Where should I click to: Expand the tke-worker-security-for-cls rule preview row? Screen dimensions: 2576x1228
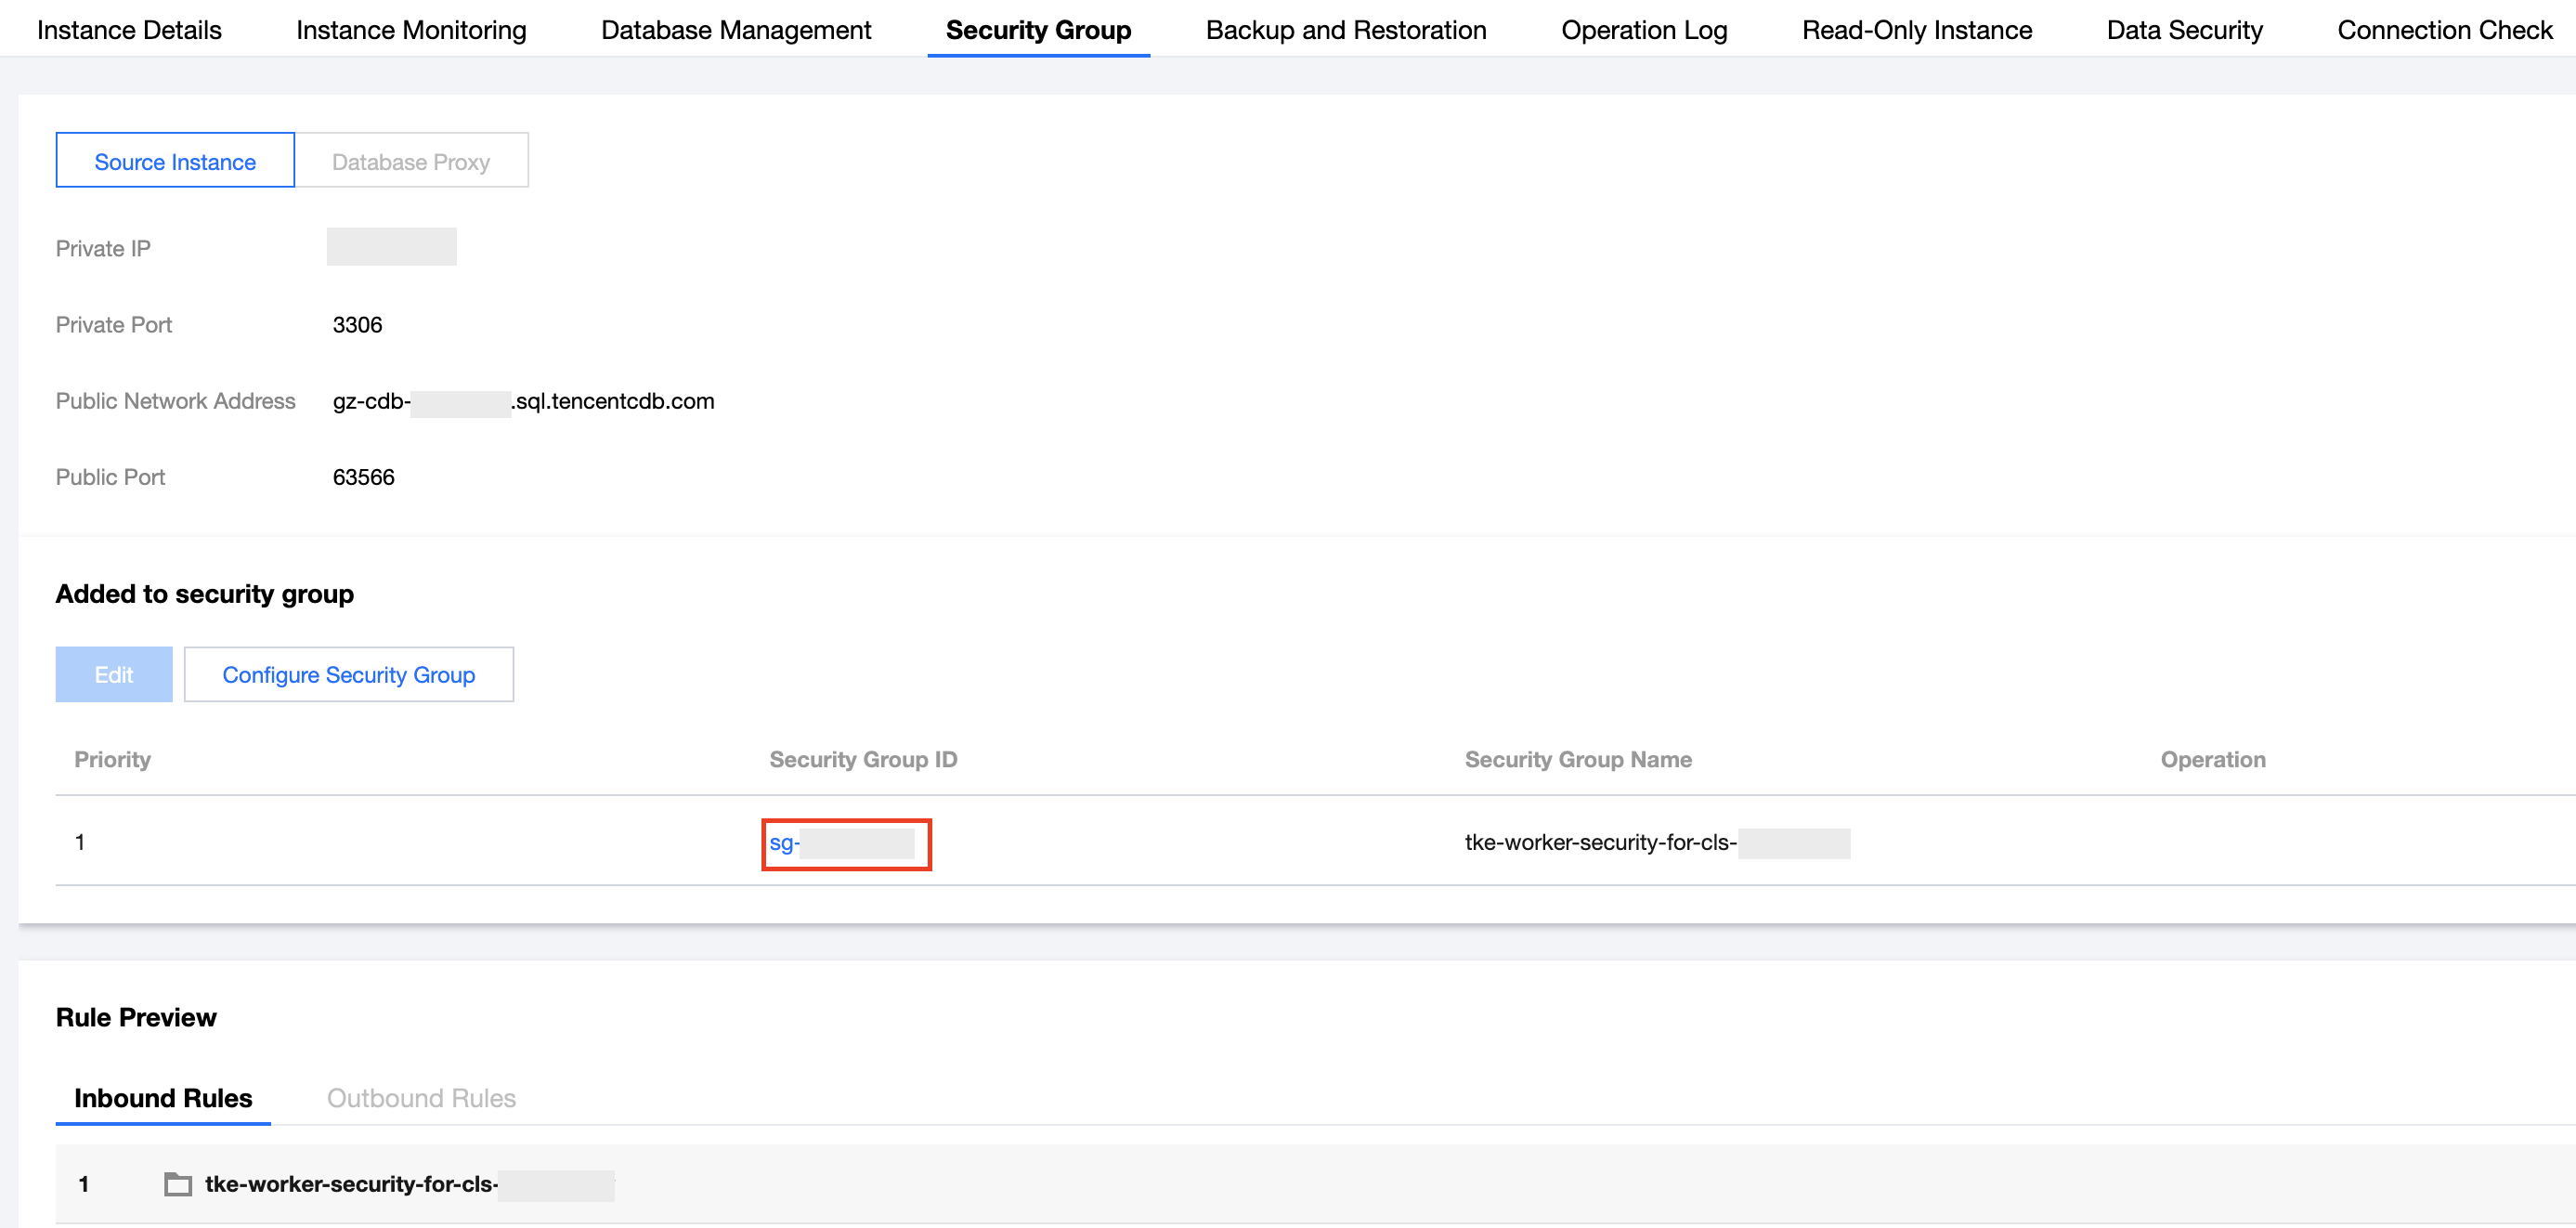(350, 1184)
